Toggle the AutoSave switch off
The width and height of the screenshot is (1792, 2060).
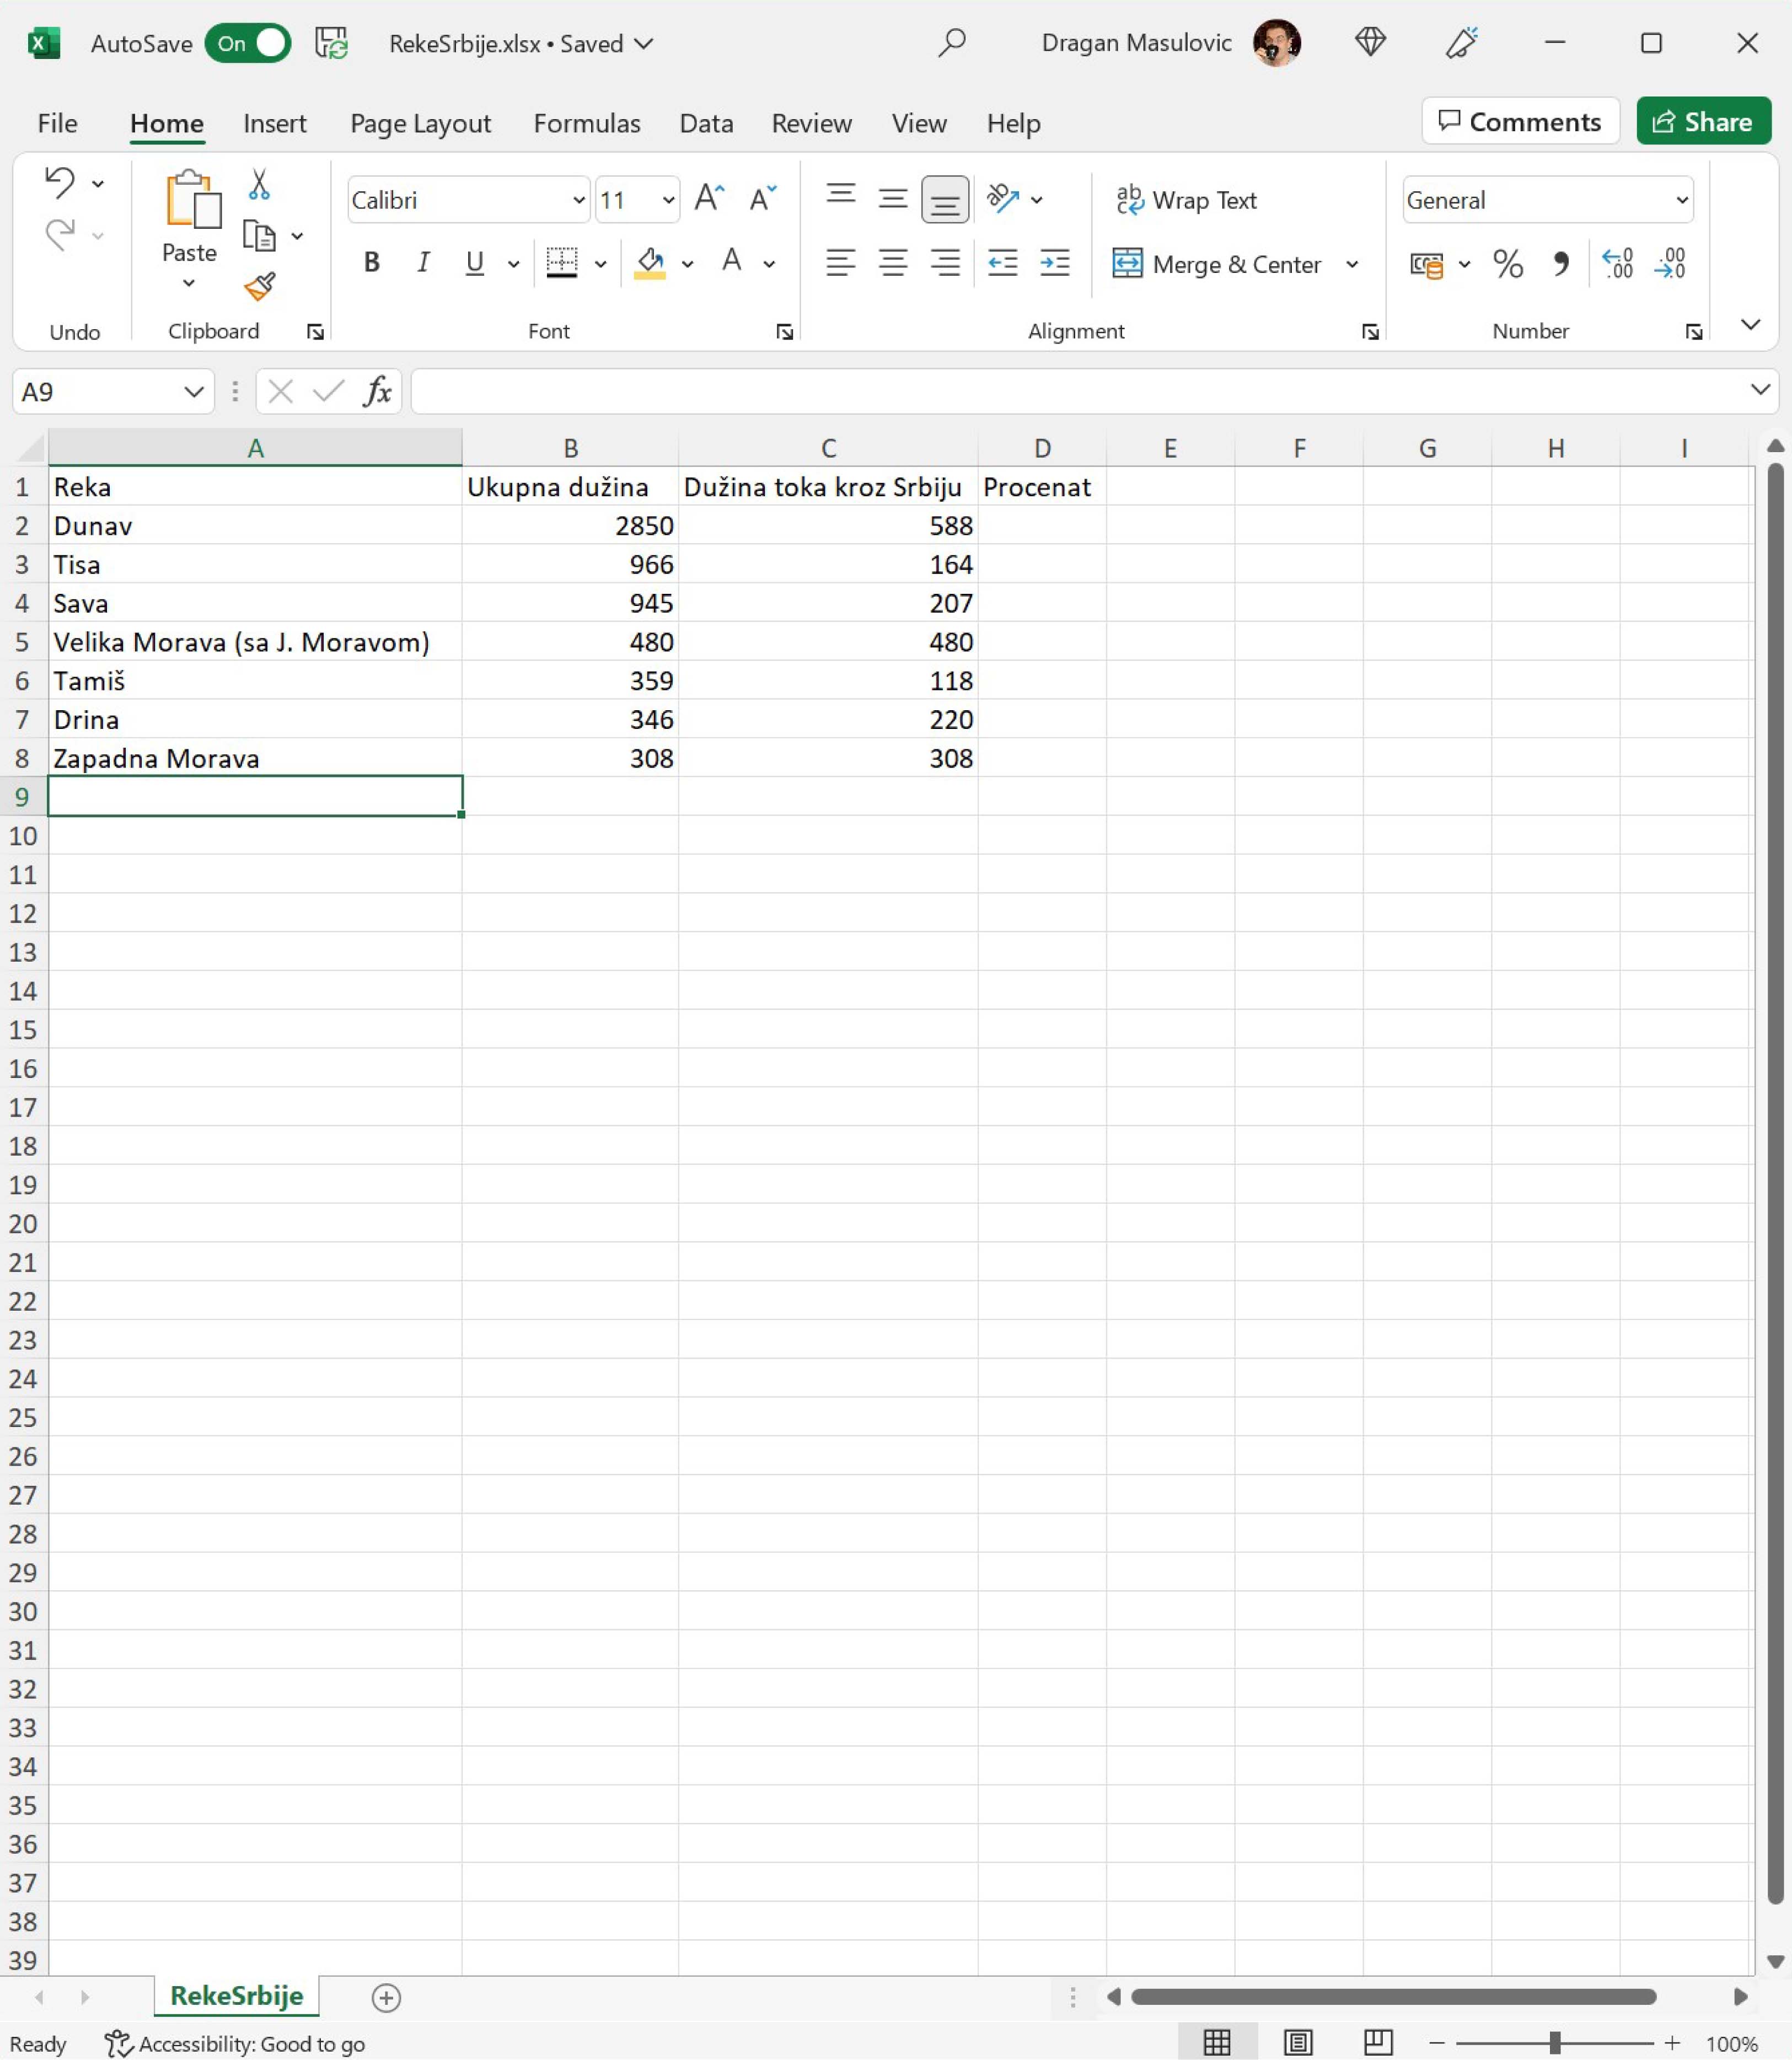248,43
